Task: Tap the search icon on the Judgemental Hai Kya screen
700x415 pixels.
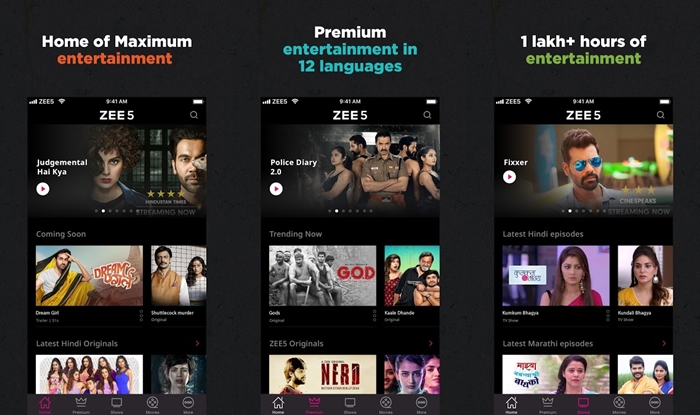Action: [194, 115]
